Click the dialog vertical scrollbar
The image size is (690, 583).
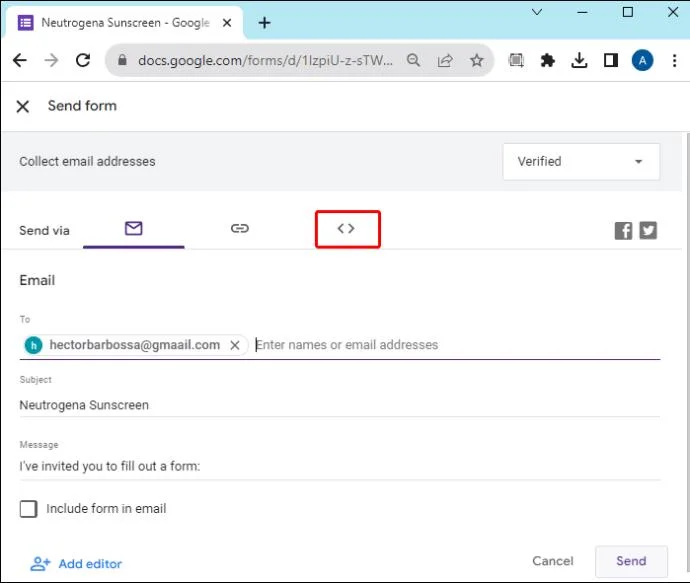click(687, 352)
